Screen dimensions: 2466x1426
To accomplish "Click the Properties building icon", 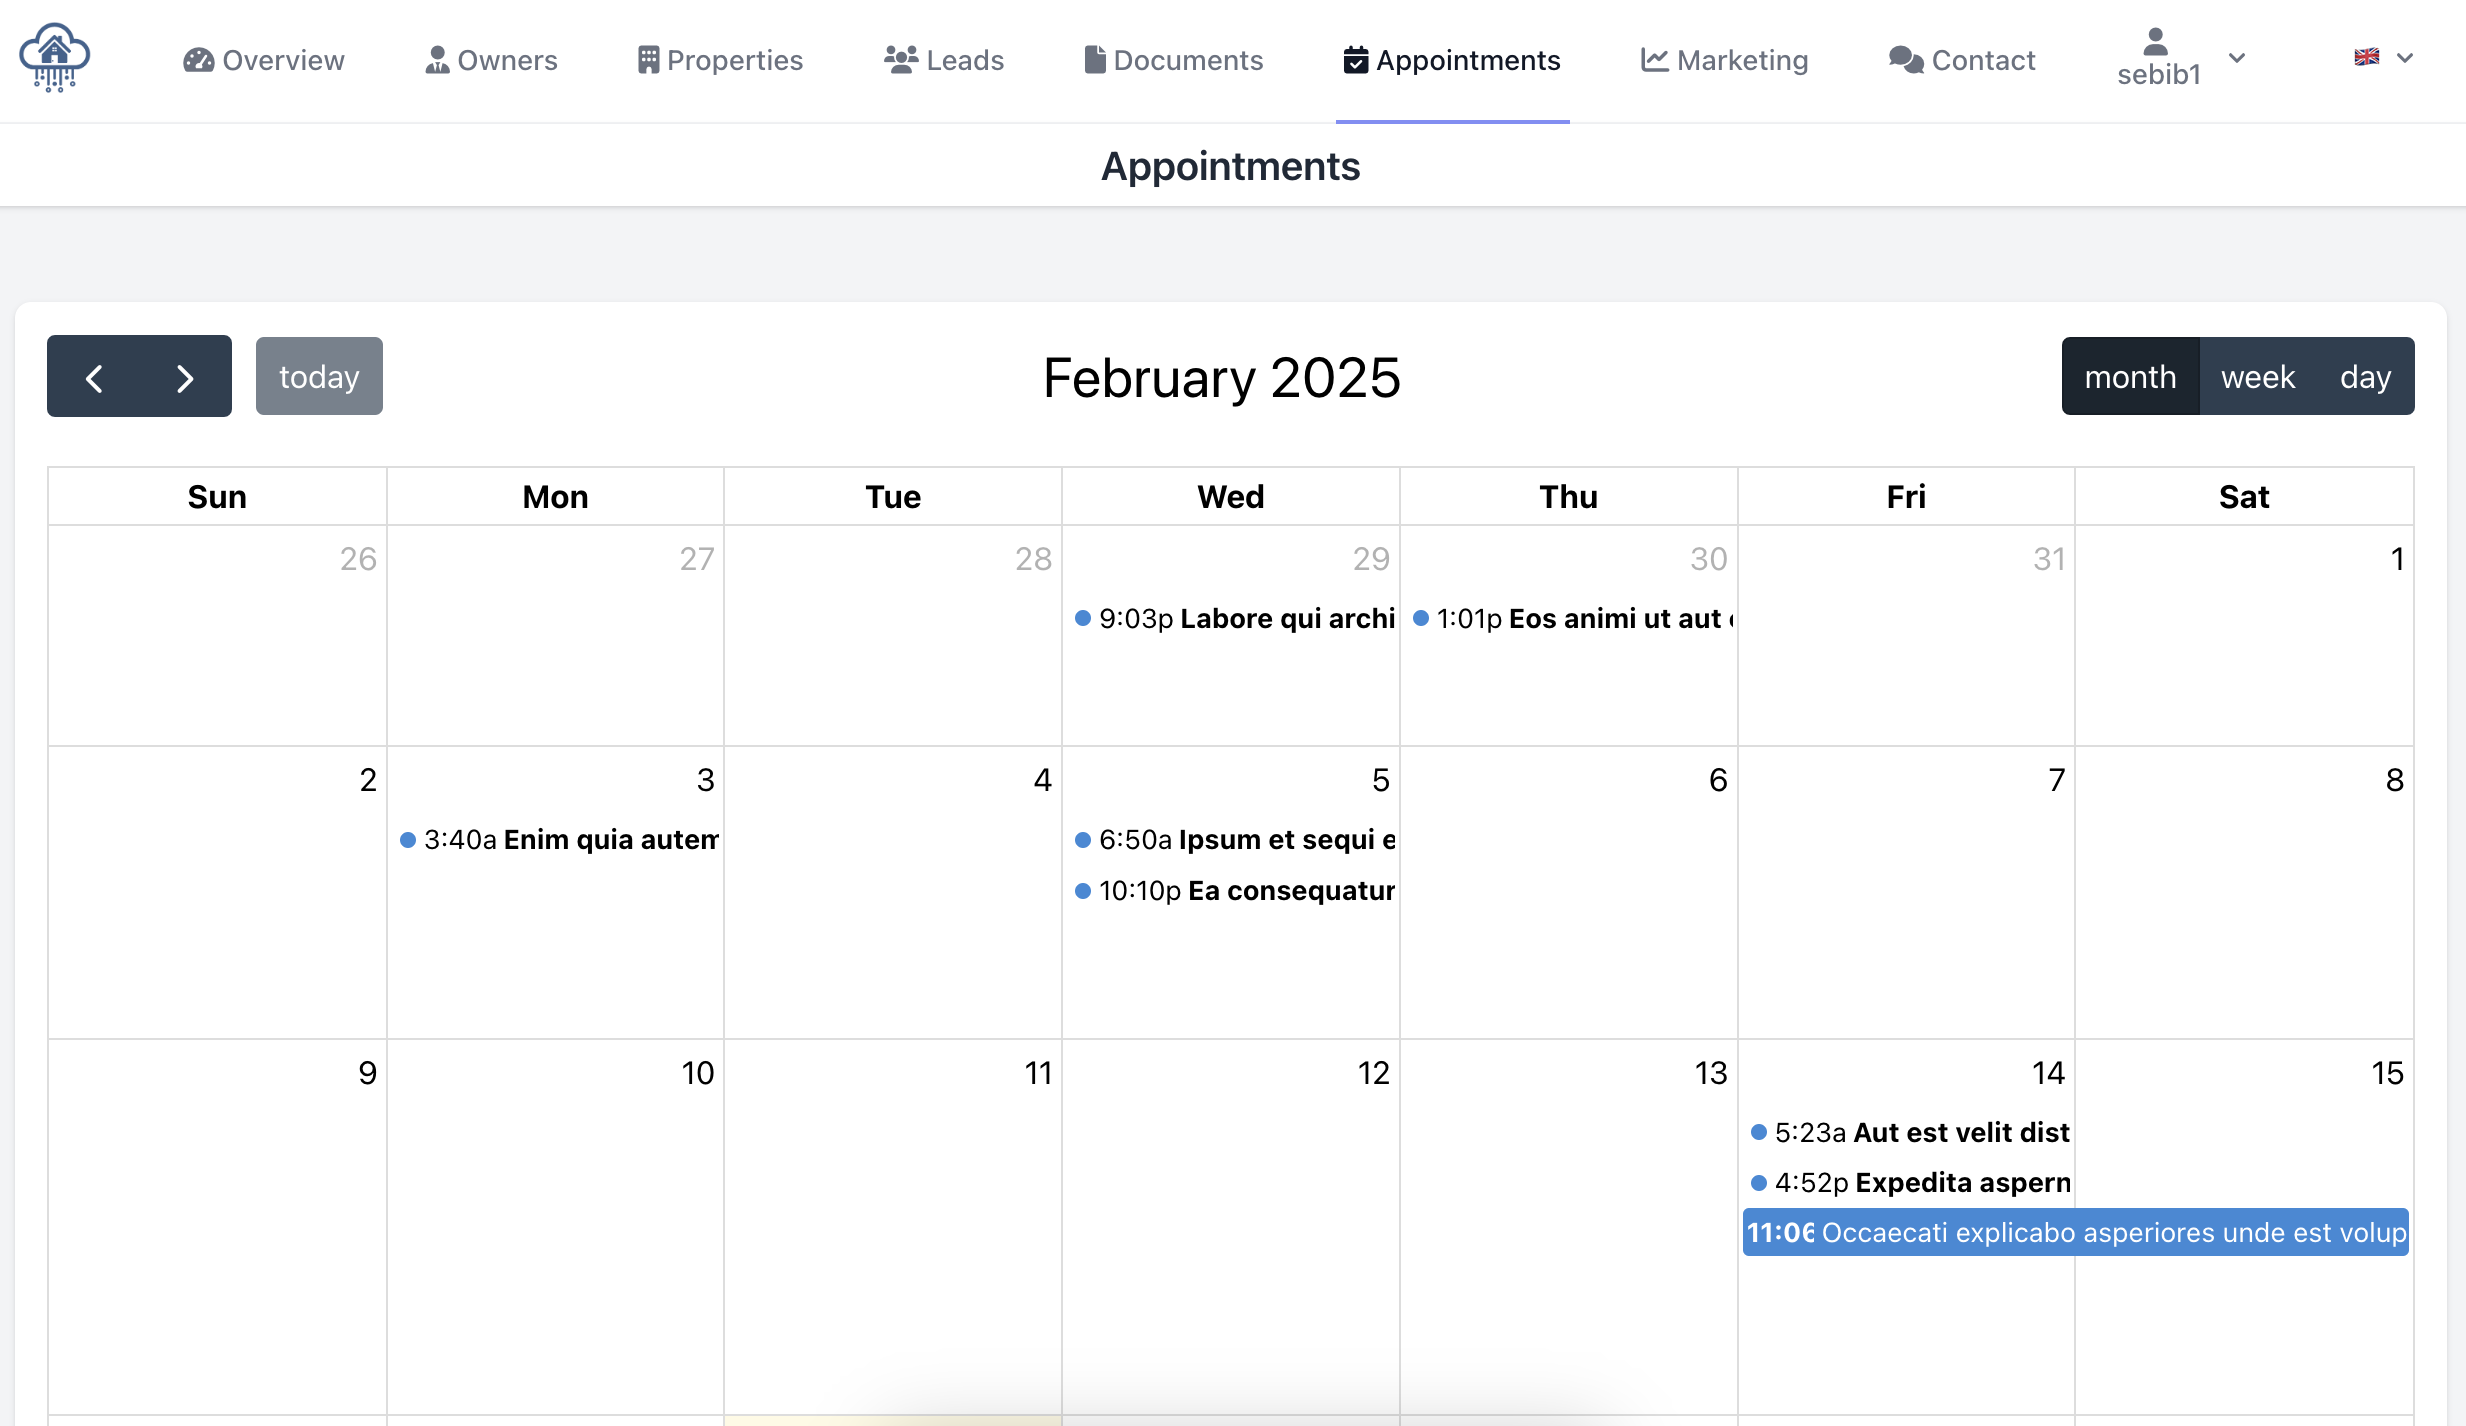I will pyautogui.click(x=648, y=60).
